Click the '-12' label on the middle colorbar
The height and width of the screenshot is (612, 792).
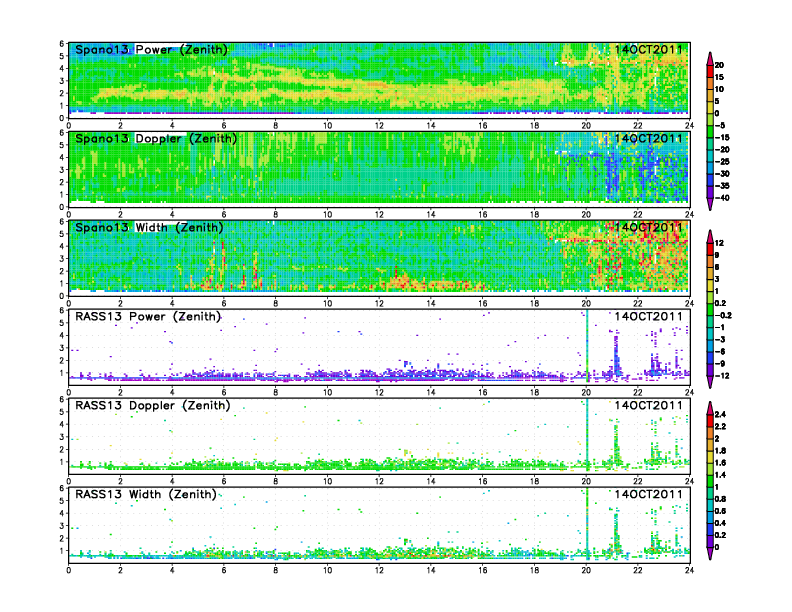click(722, 376)
